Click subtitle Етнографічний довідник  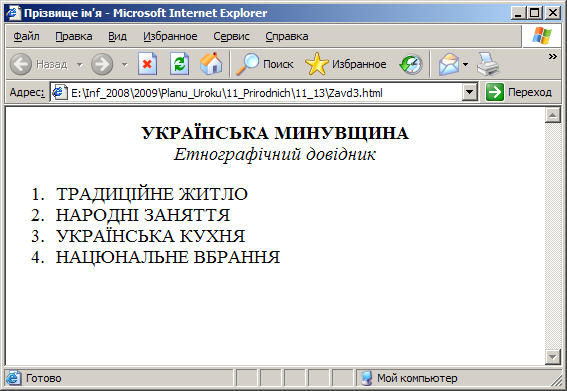[275, 154]
